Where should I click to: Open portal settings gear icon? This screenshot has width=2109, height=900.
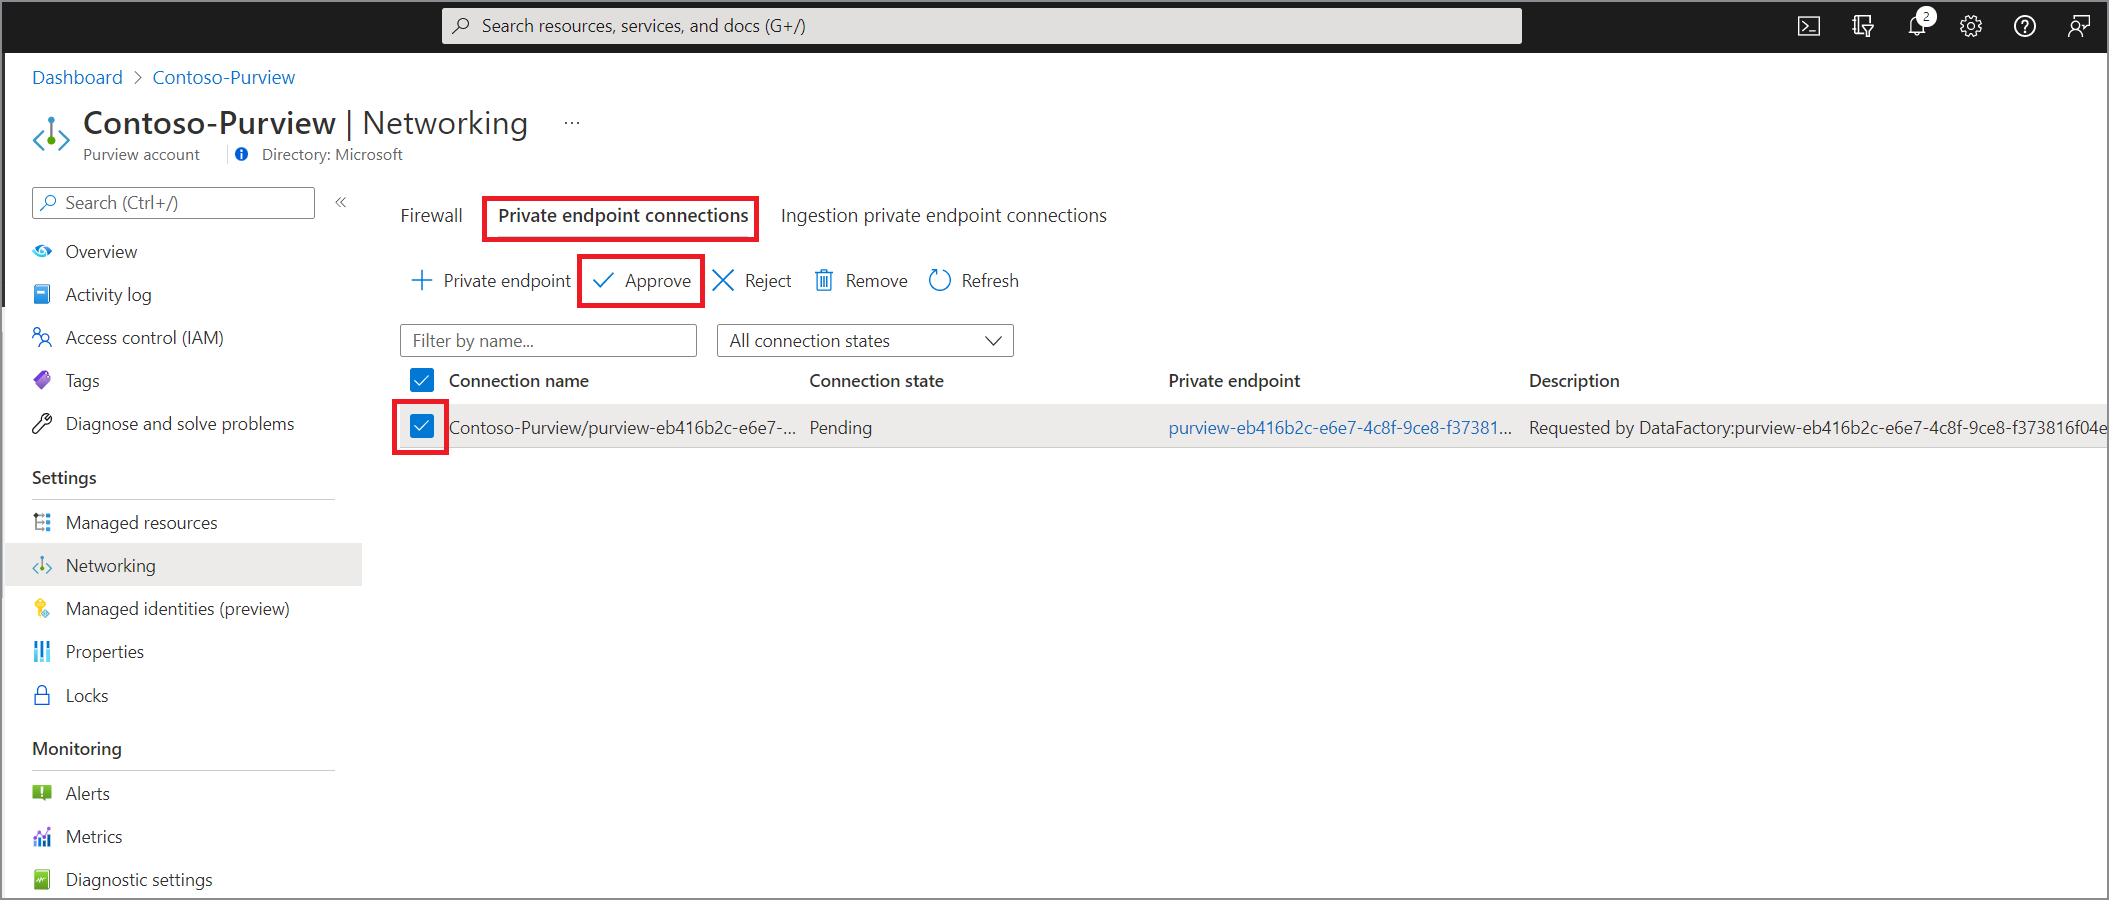point(1970,26)
